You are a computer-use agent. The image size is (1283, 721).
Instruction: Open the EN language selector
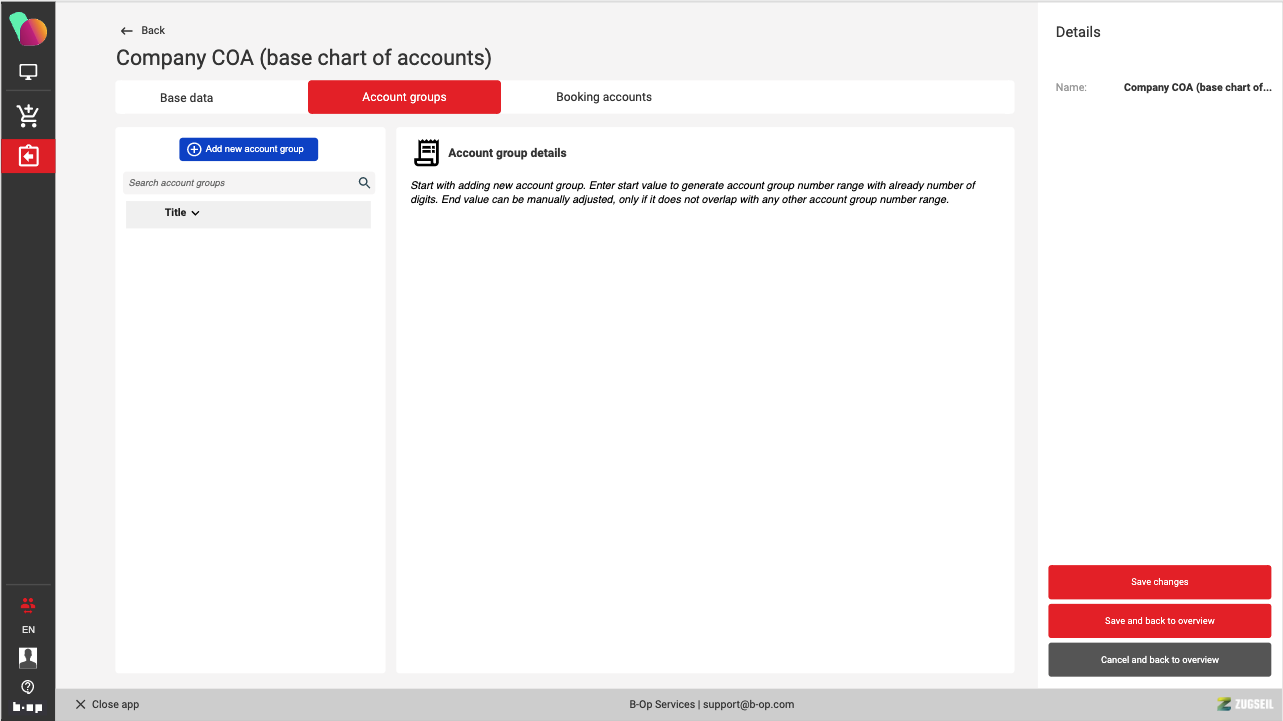[28, 630]
